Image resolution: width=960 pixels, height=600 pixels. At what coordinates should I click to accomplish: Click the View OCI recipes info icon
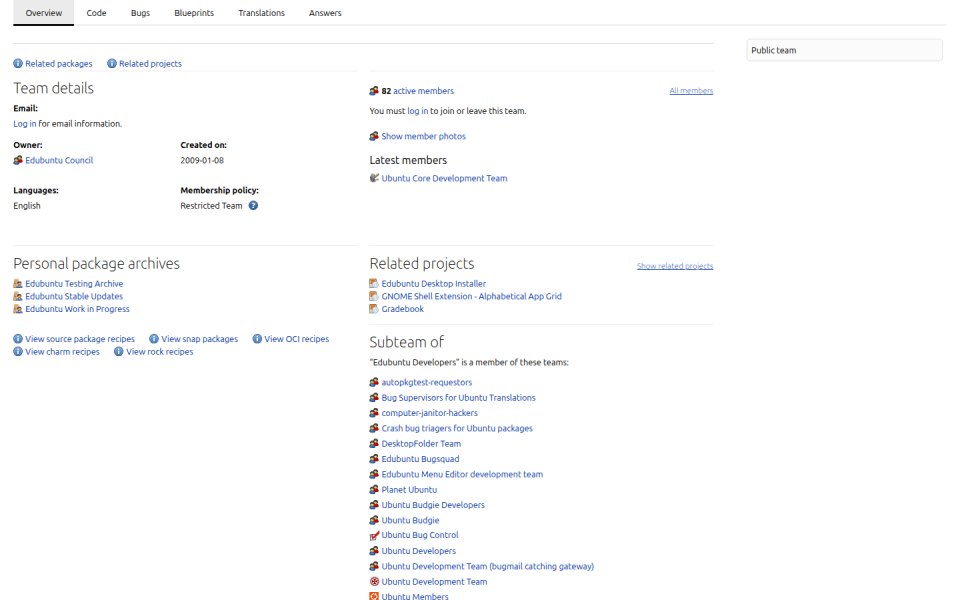pyautogui.click(x=257, y=339)
